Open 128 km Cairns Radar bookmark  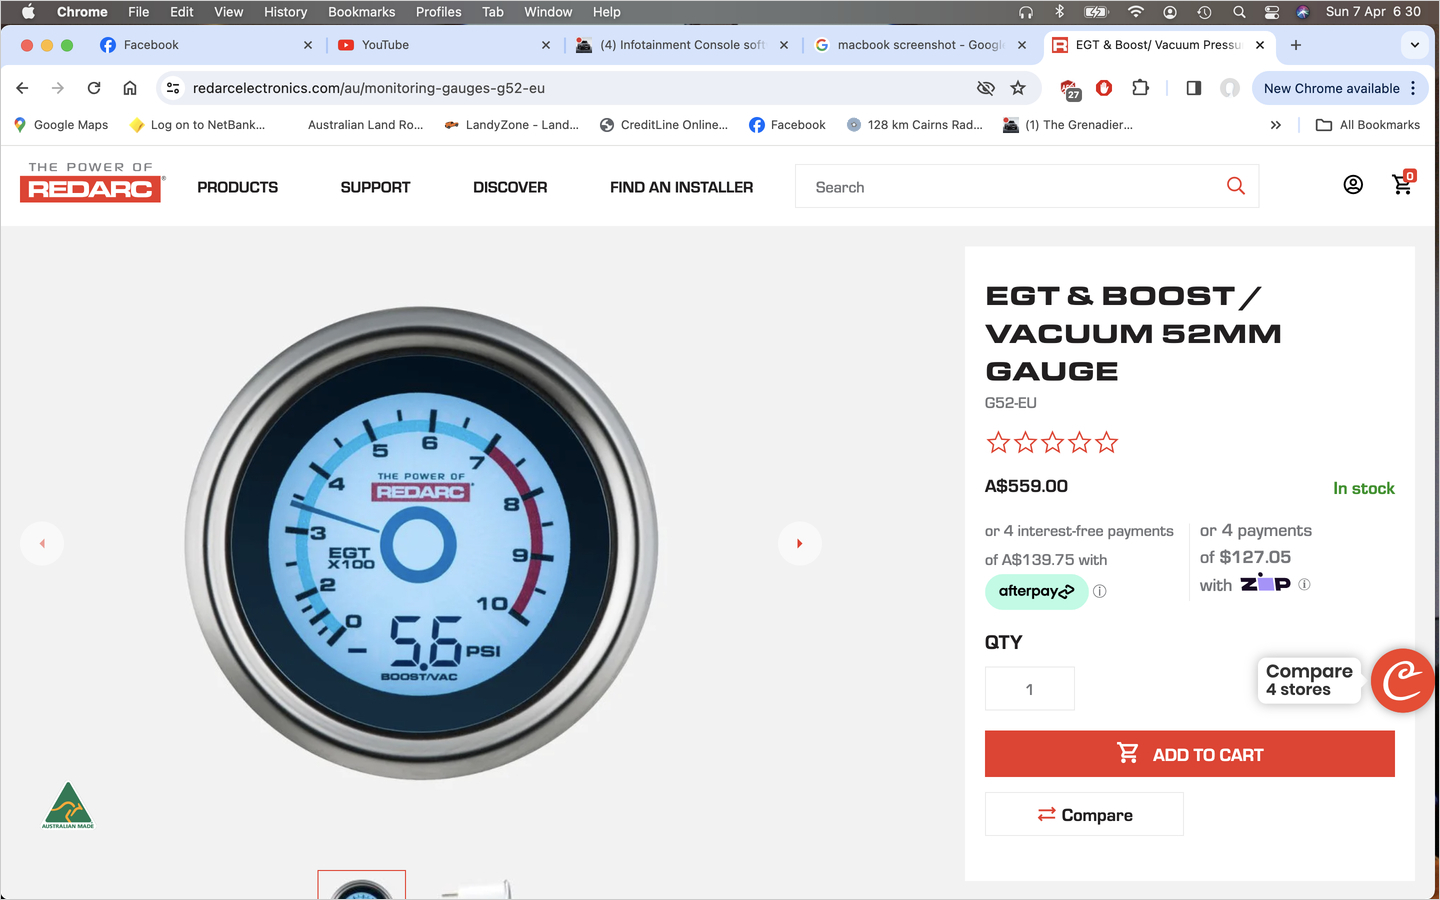click(915, 125)
